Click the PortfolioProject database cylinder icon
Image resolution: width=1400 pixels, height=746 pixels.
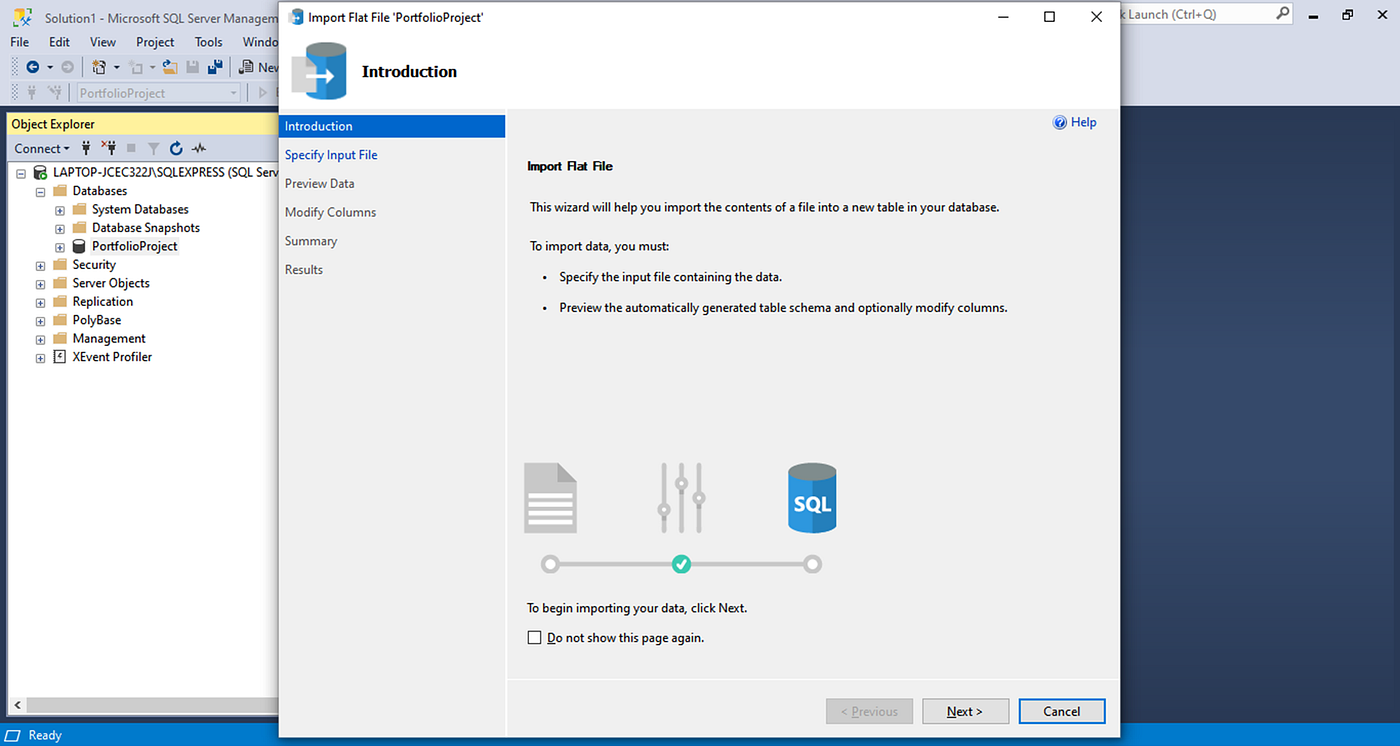[x=79, y=246]
